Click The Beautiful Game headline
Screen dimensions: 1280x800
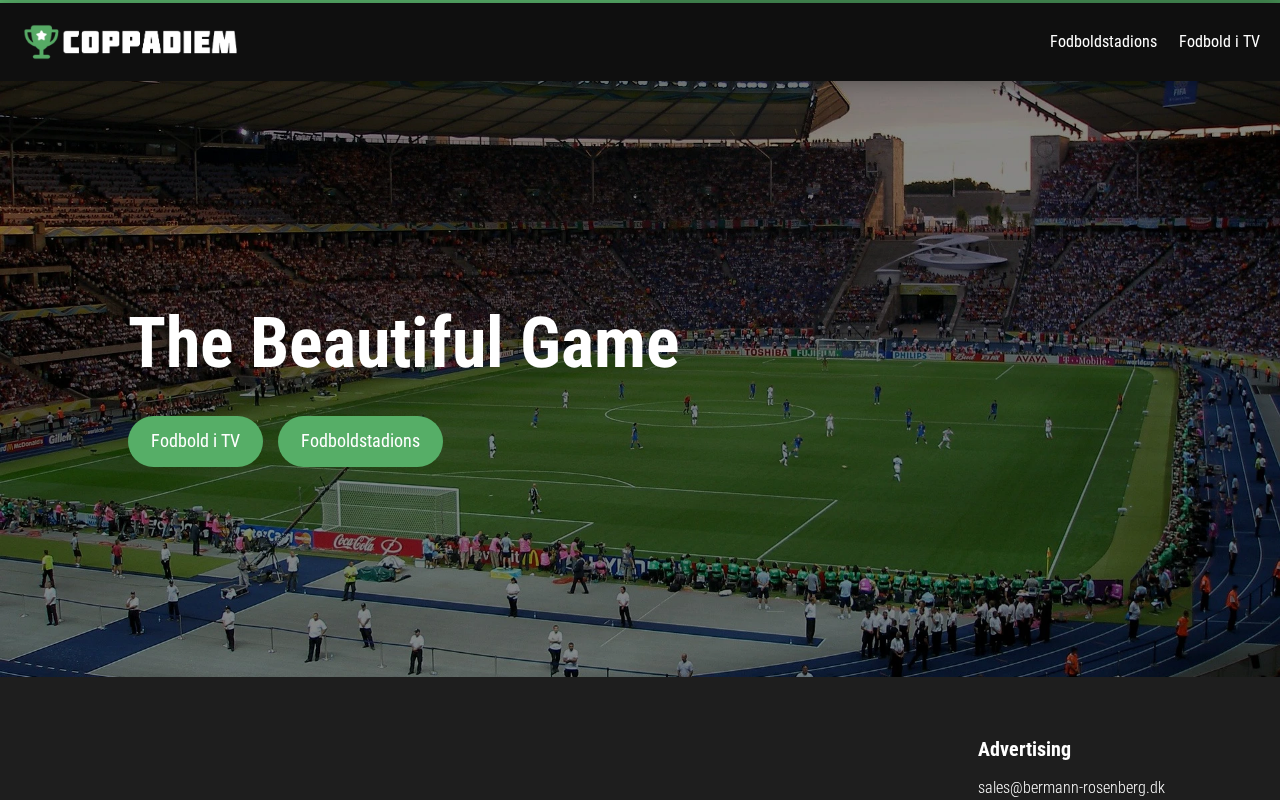coord(404,343)
